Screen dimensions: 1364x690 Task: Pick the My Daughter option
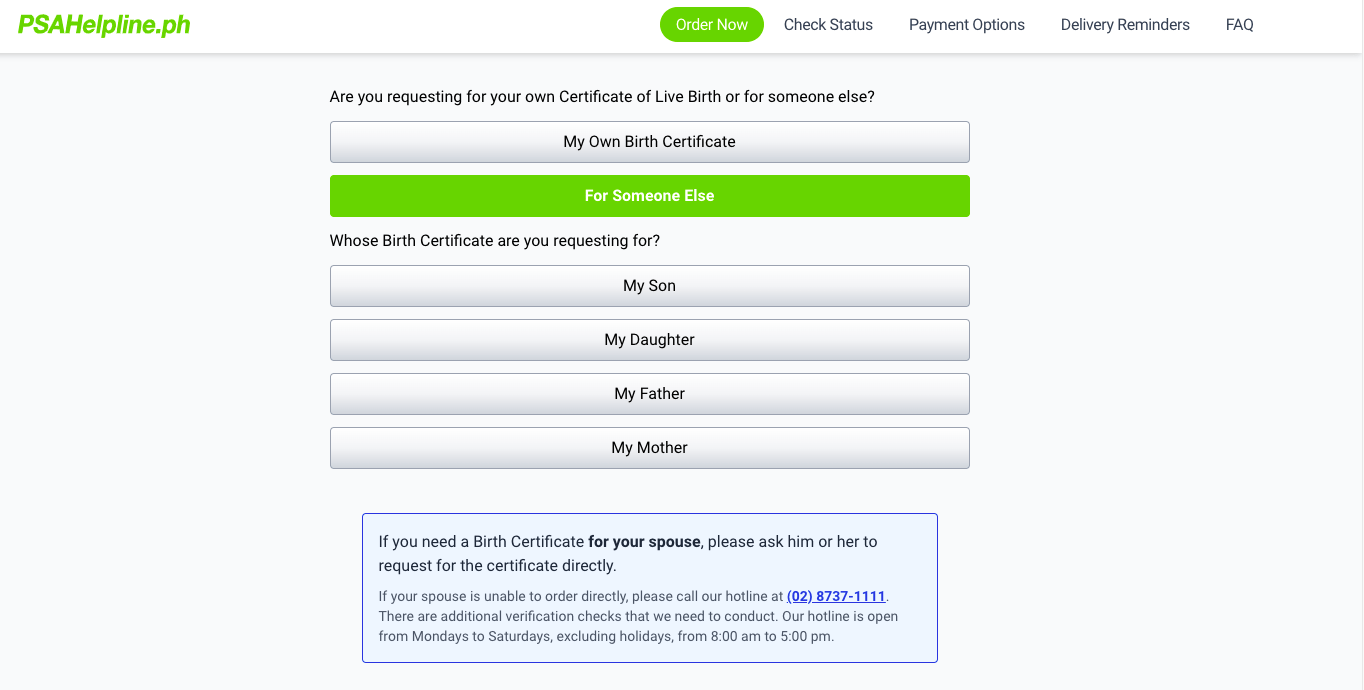point(650,340)
